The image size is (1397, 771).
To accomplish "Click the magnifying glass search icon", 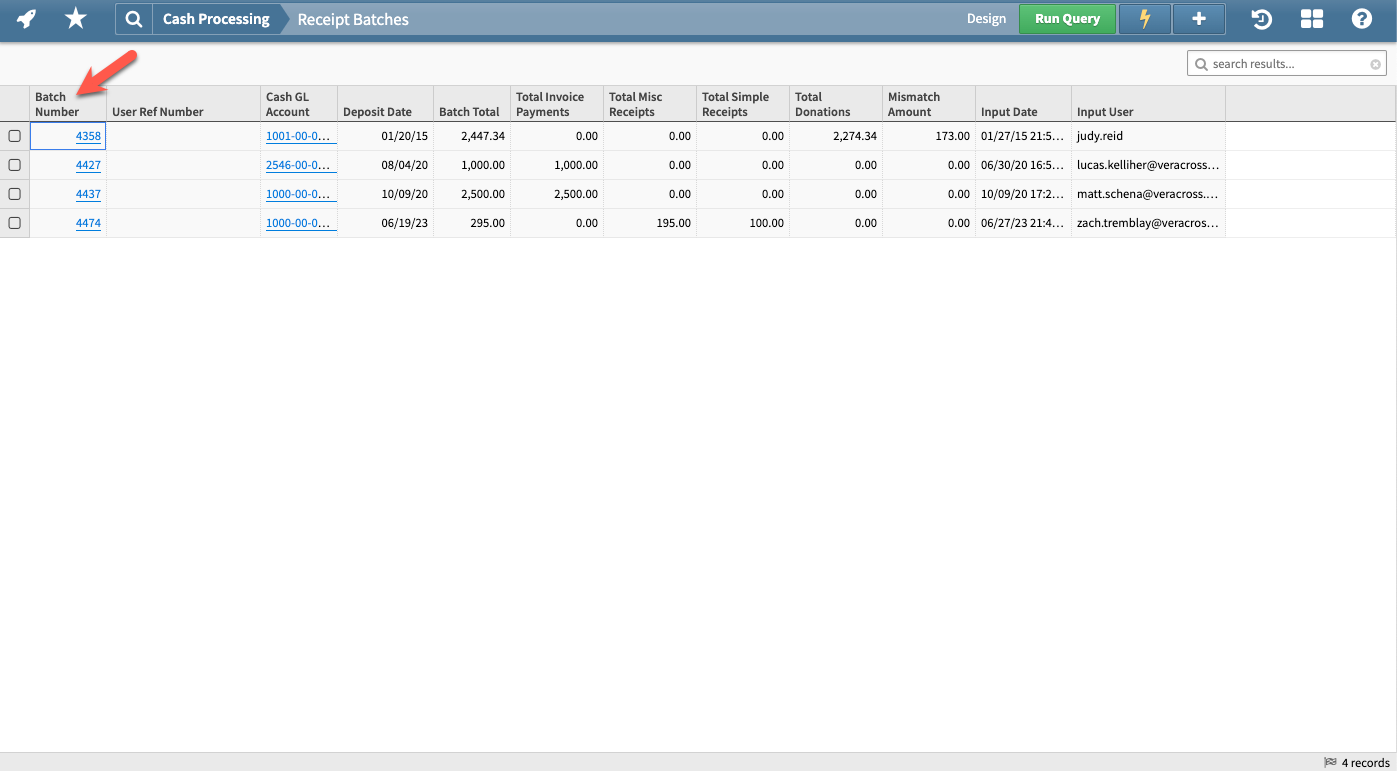I will point(133,18).
